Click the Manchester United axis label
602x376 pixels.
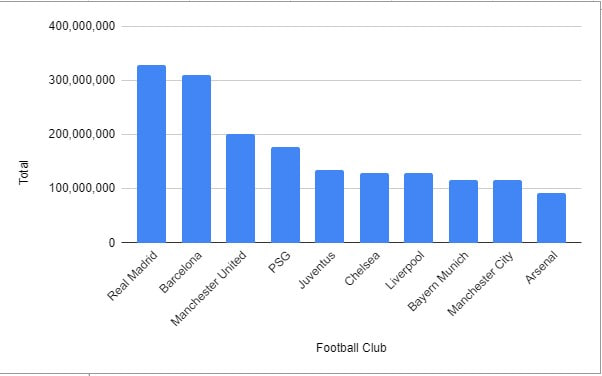coord(208,288)
